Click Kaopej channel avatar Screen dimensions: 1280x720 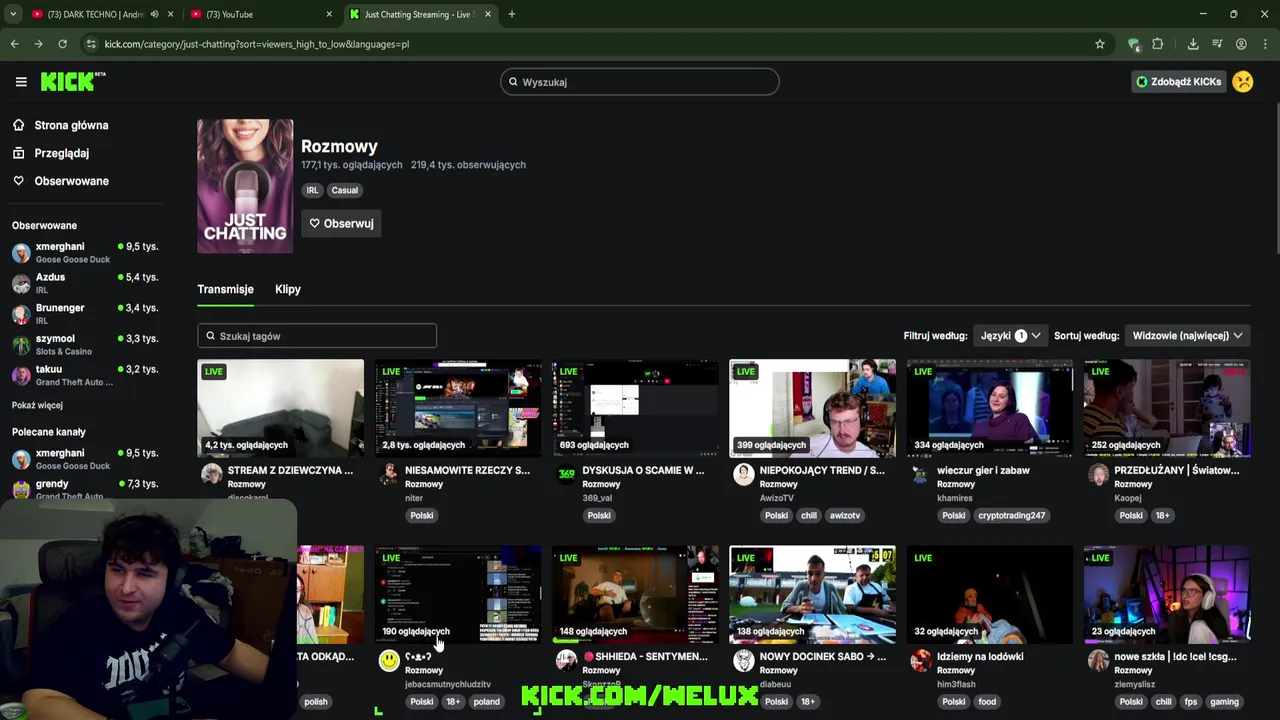tap(1098, 474)
